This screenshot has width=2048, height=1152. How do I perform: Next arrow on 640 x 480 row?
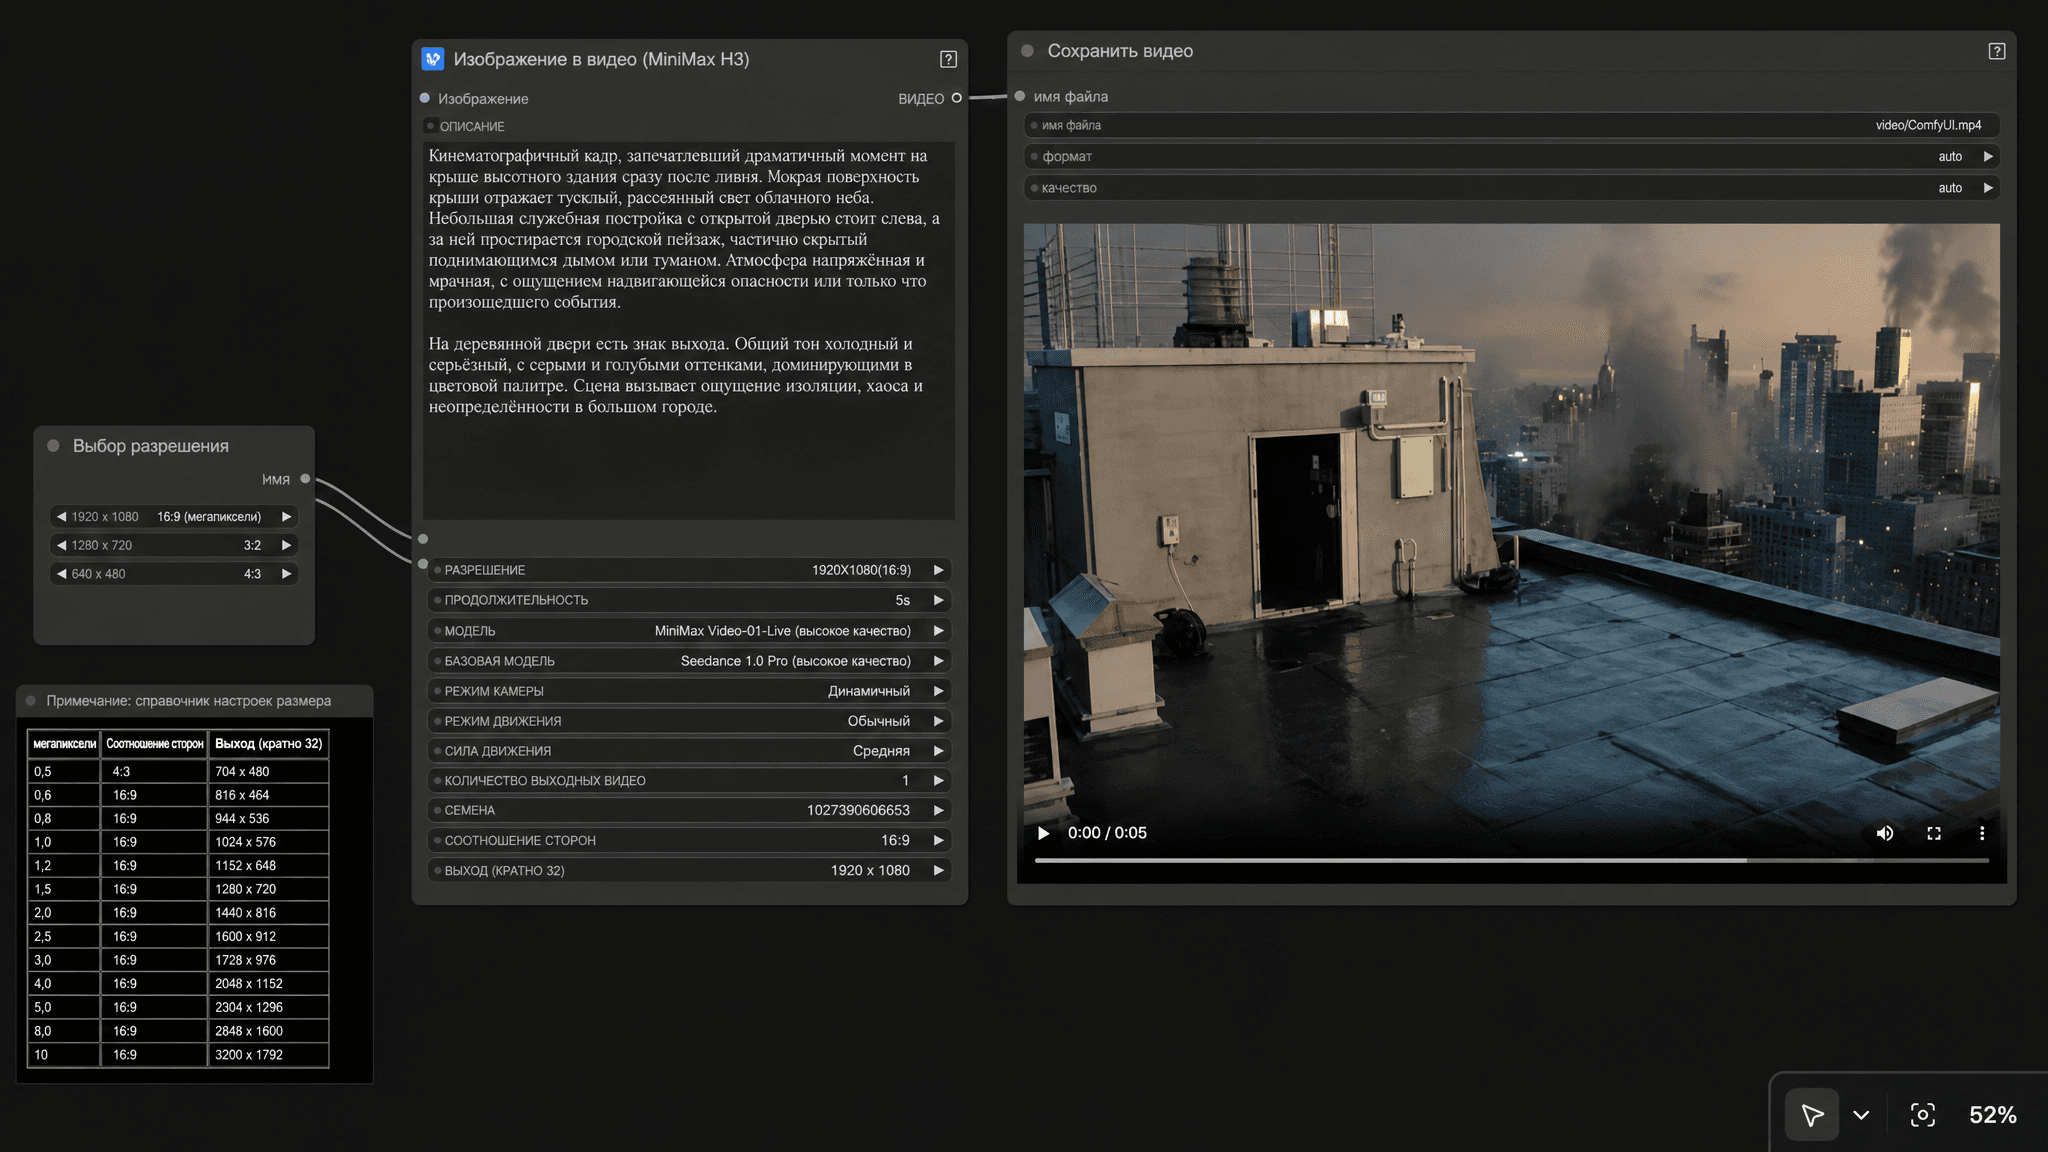click(x=286, y=574)
